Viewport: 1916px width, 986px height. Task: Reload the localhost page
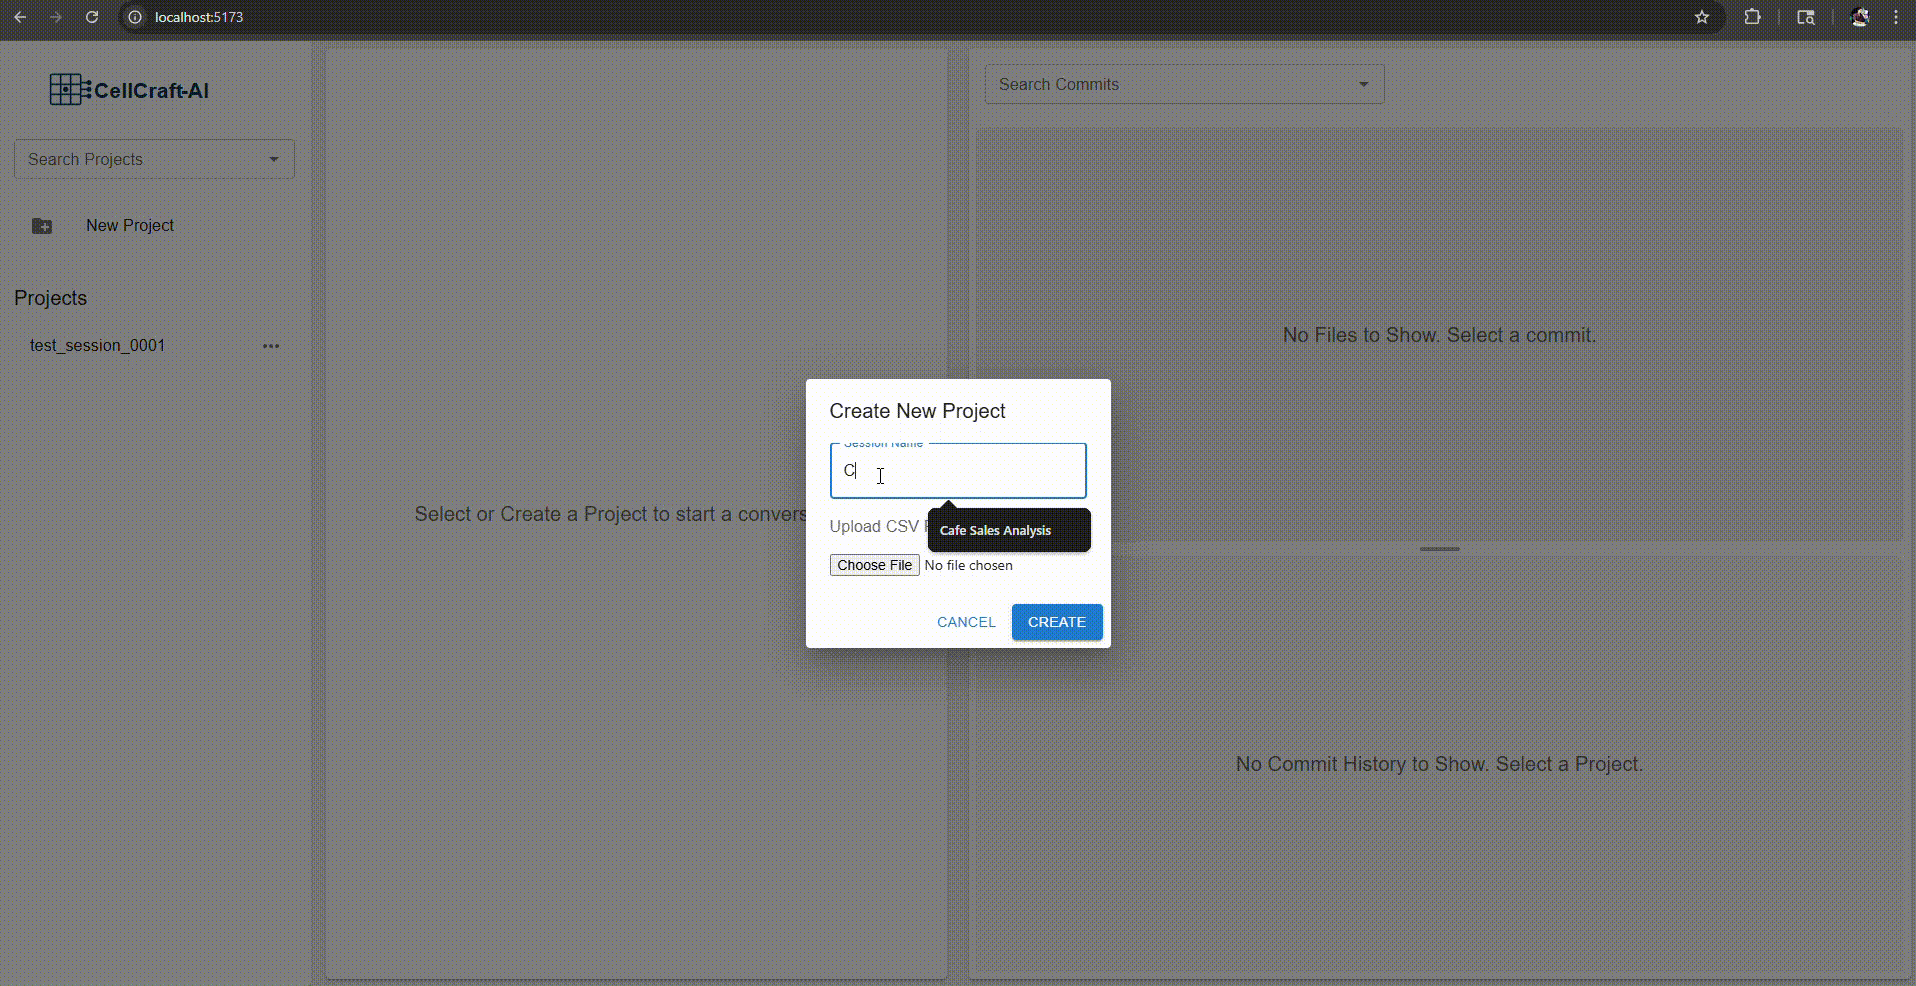point(92,17)
